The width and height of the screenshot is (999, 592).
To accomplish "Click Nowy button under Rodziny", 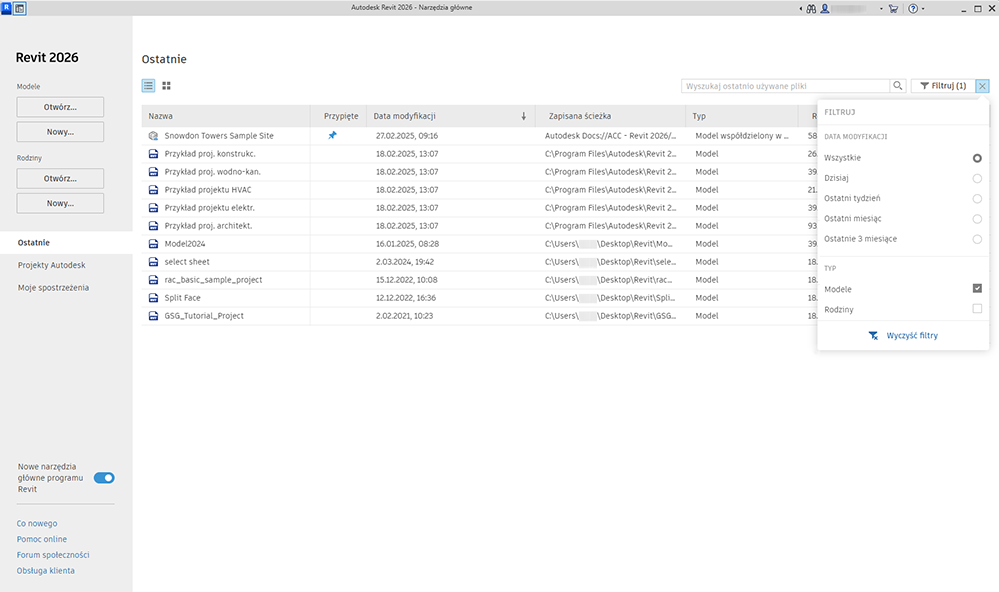I will coord(60,203).
